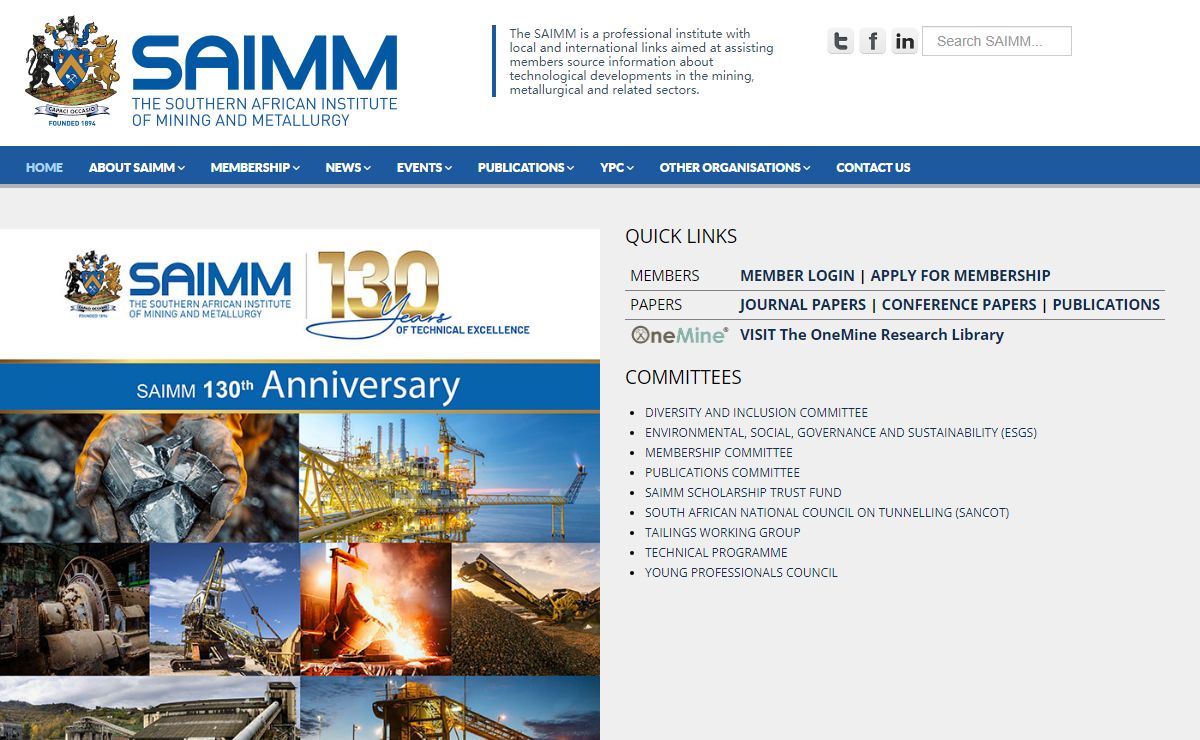Click the offshore oil platform photo
This screenshot has height=740, width=1200.
point(450,477)
